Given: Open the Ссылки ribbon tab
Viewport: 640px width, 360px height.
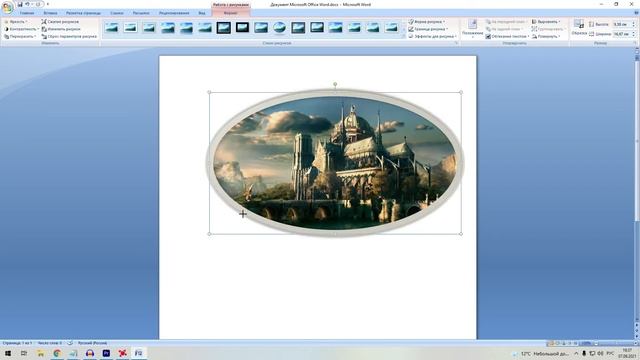Looking at the screenshot, I should click(117, 13).
